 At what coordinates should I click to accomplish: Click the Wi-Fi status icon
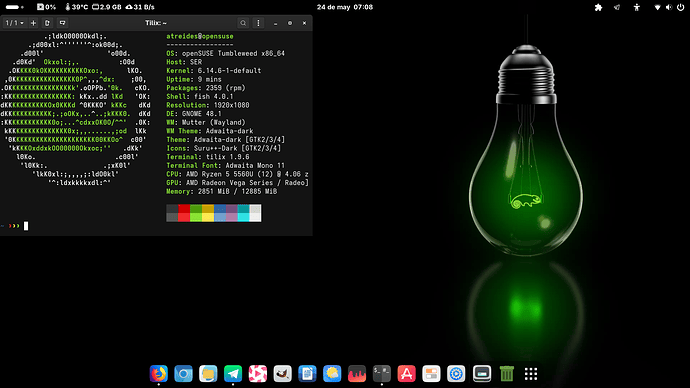[657, 7]
